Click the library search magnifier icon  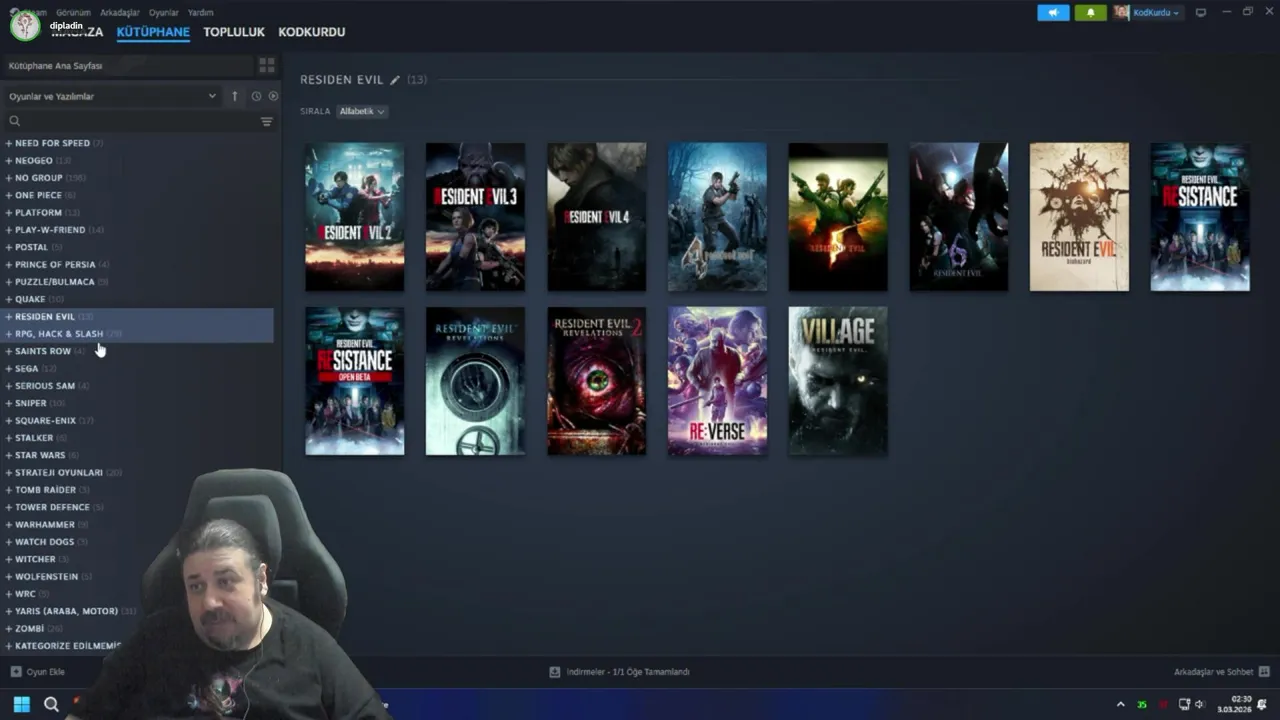point(14,121)
